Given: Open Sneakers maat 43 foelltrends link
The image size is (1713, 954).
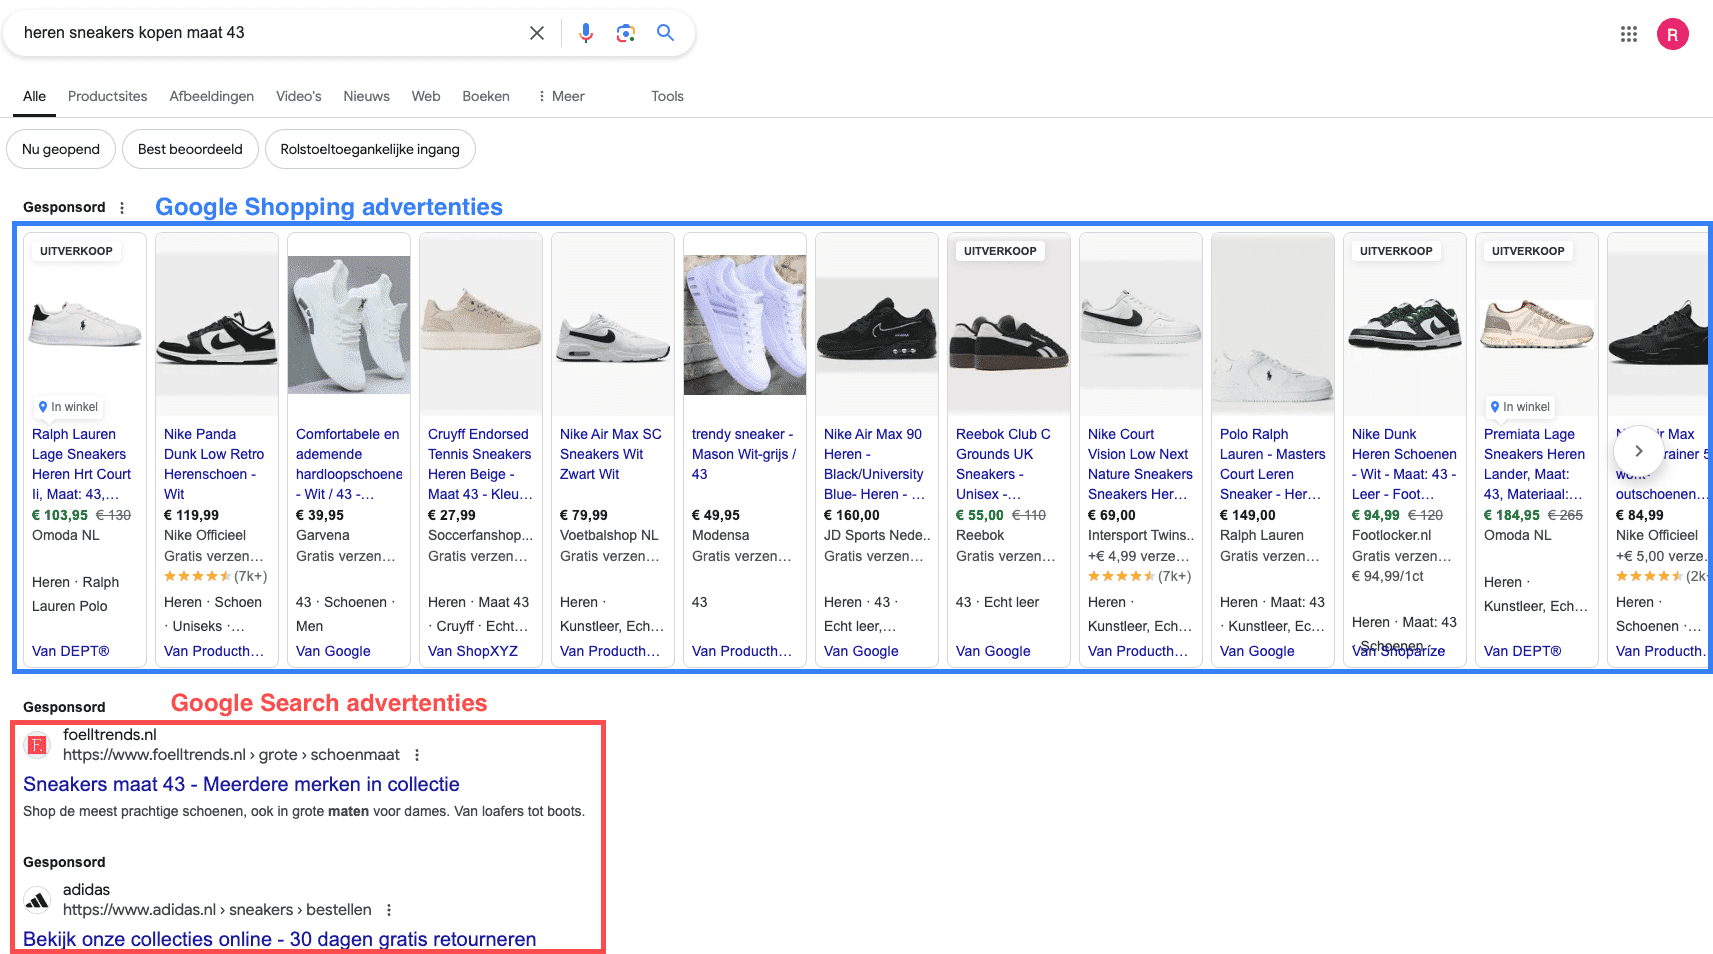Looking at the screenshot, I should [x=241, y=784].
